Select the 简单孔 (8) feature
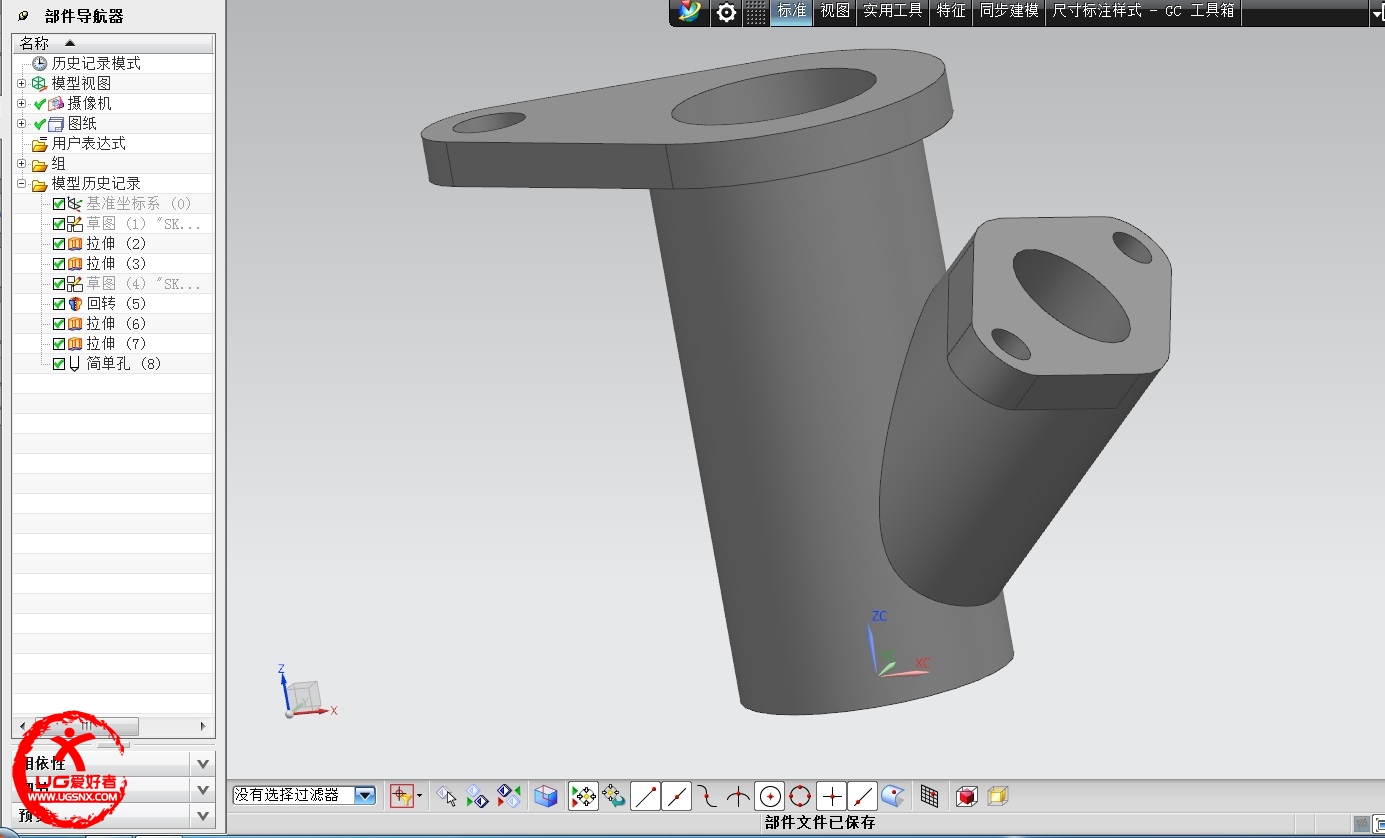This screenshot has width=1385, height=838. pos(124,363)
